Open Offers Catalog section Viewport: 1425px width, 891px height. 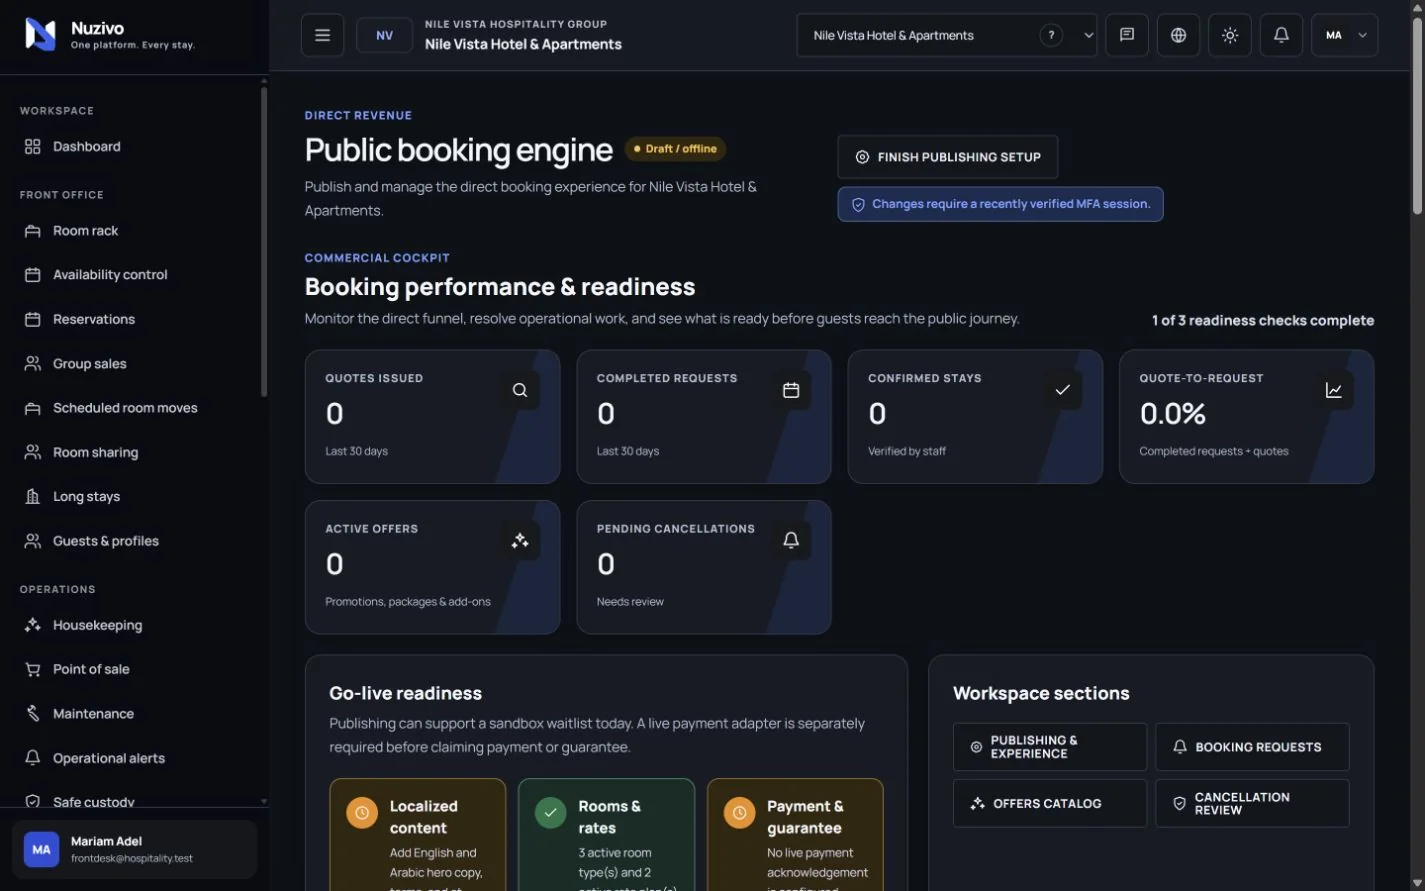[1050, 804]
